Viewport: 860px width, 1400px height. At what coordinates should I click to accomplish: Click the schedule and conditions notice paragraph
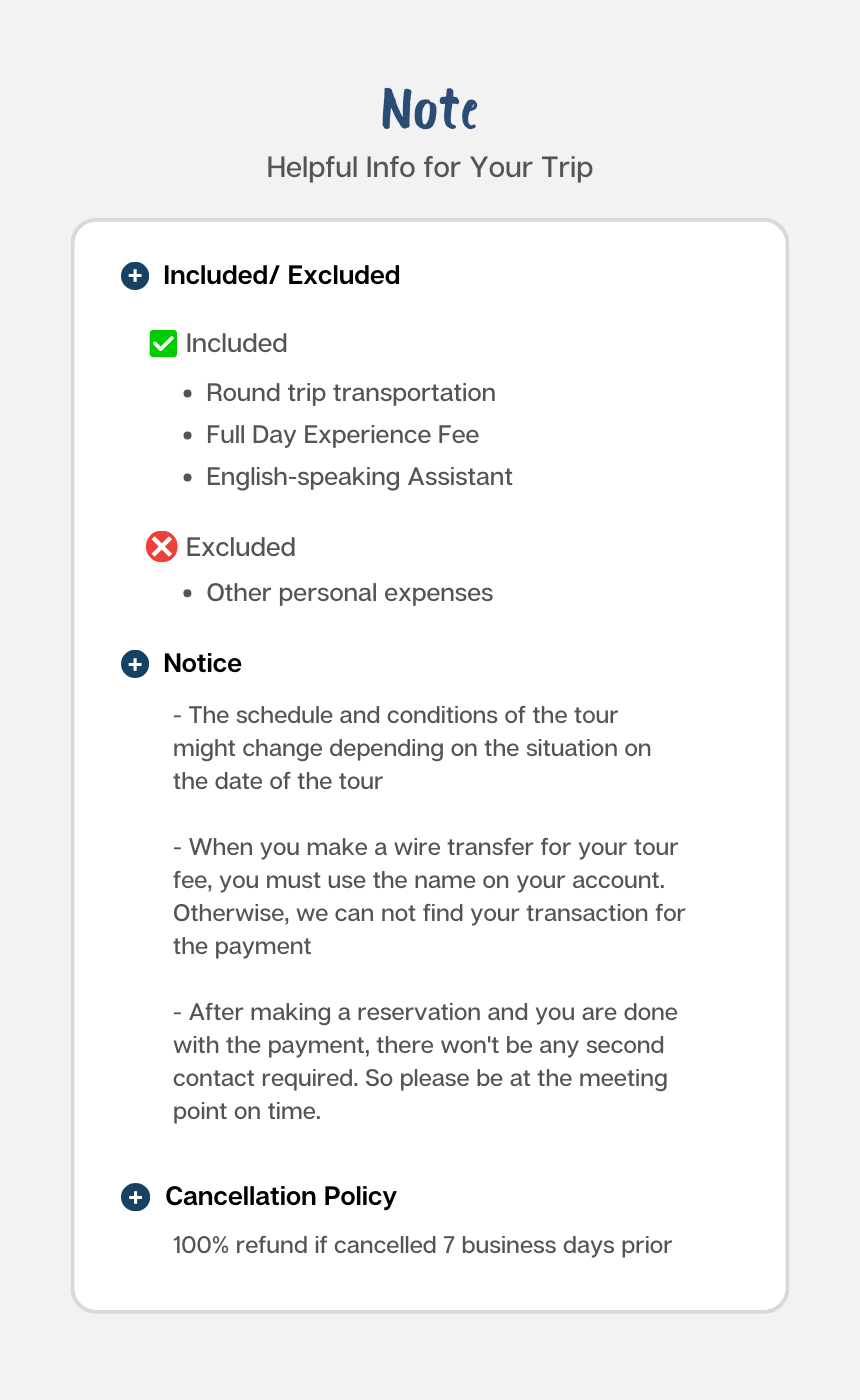[412, 748]
